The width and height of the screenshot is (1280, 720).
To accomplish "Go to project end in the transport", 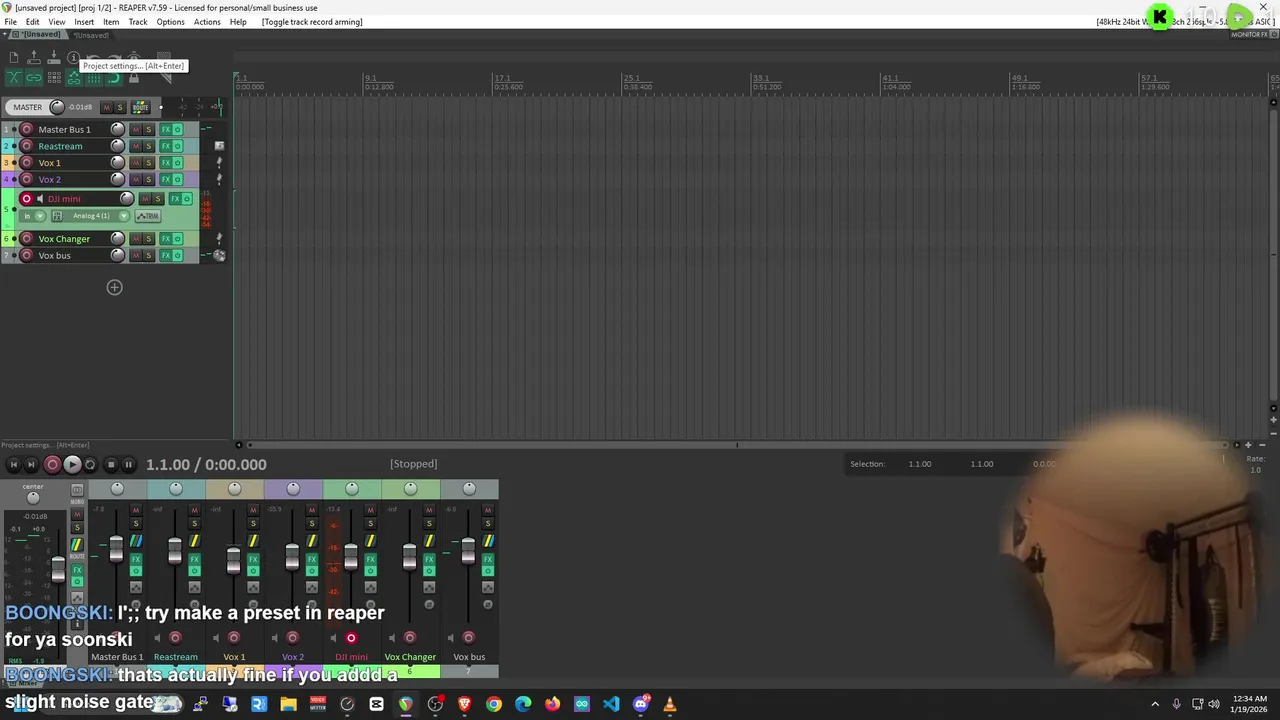I will click(31, 464).
